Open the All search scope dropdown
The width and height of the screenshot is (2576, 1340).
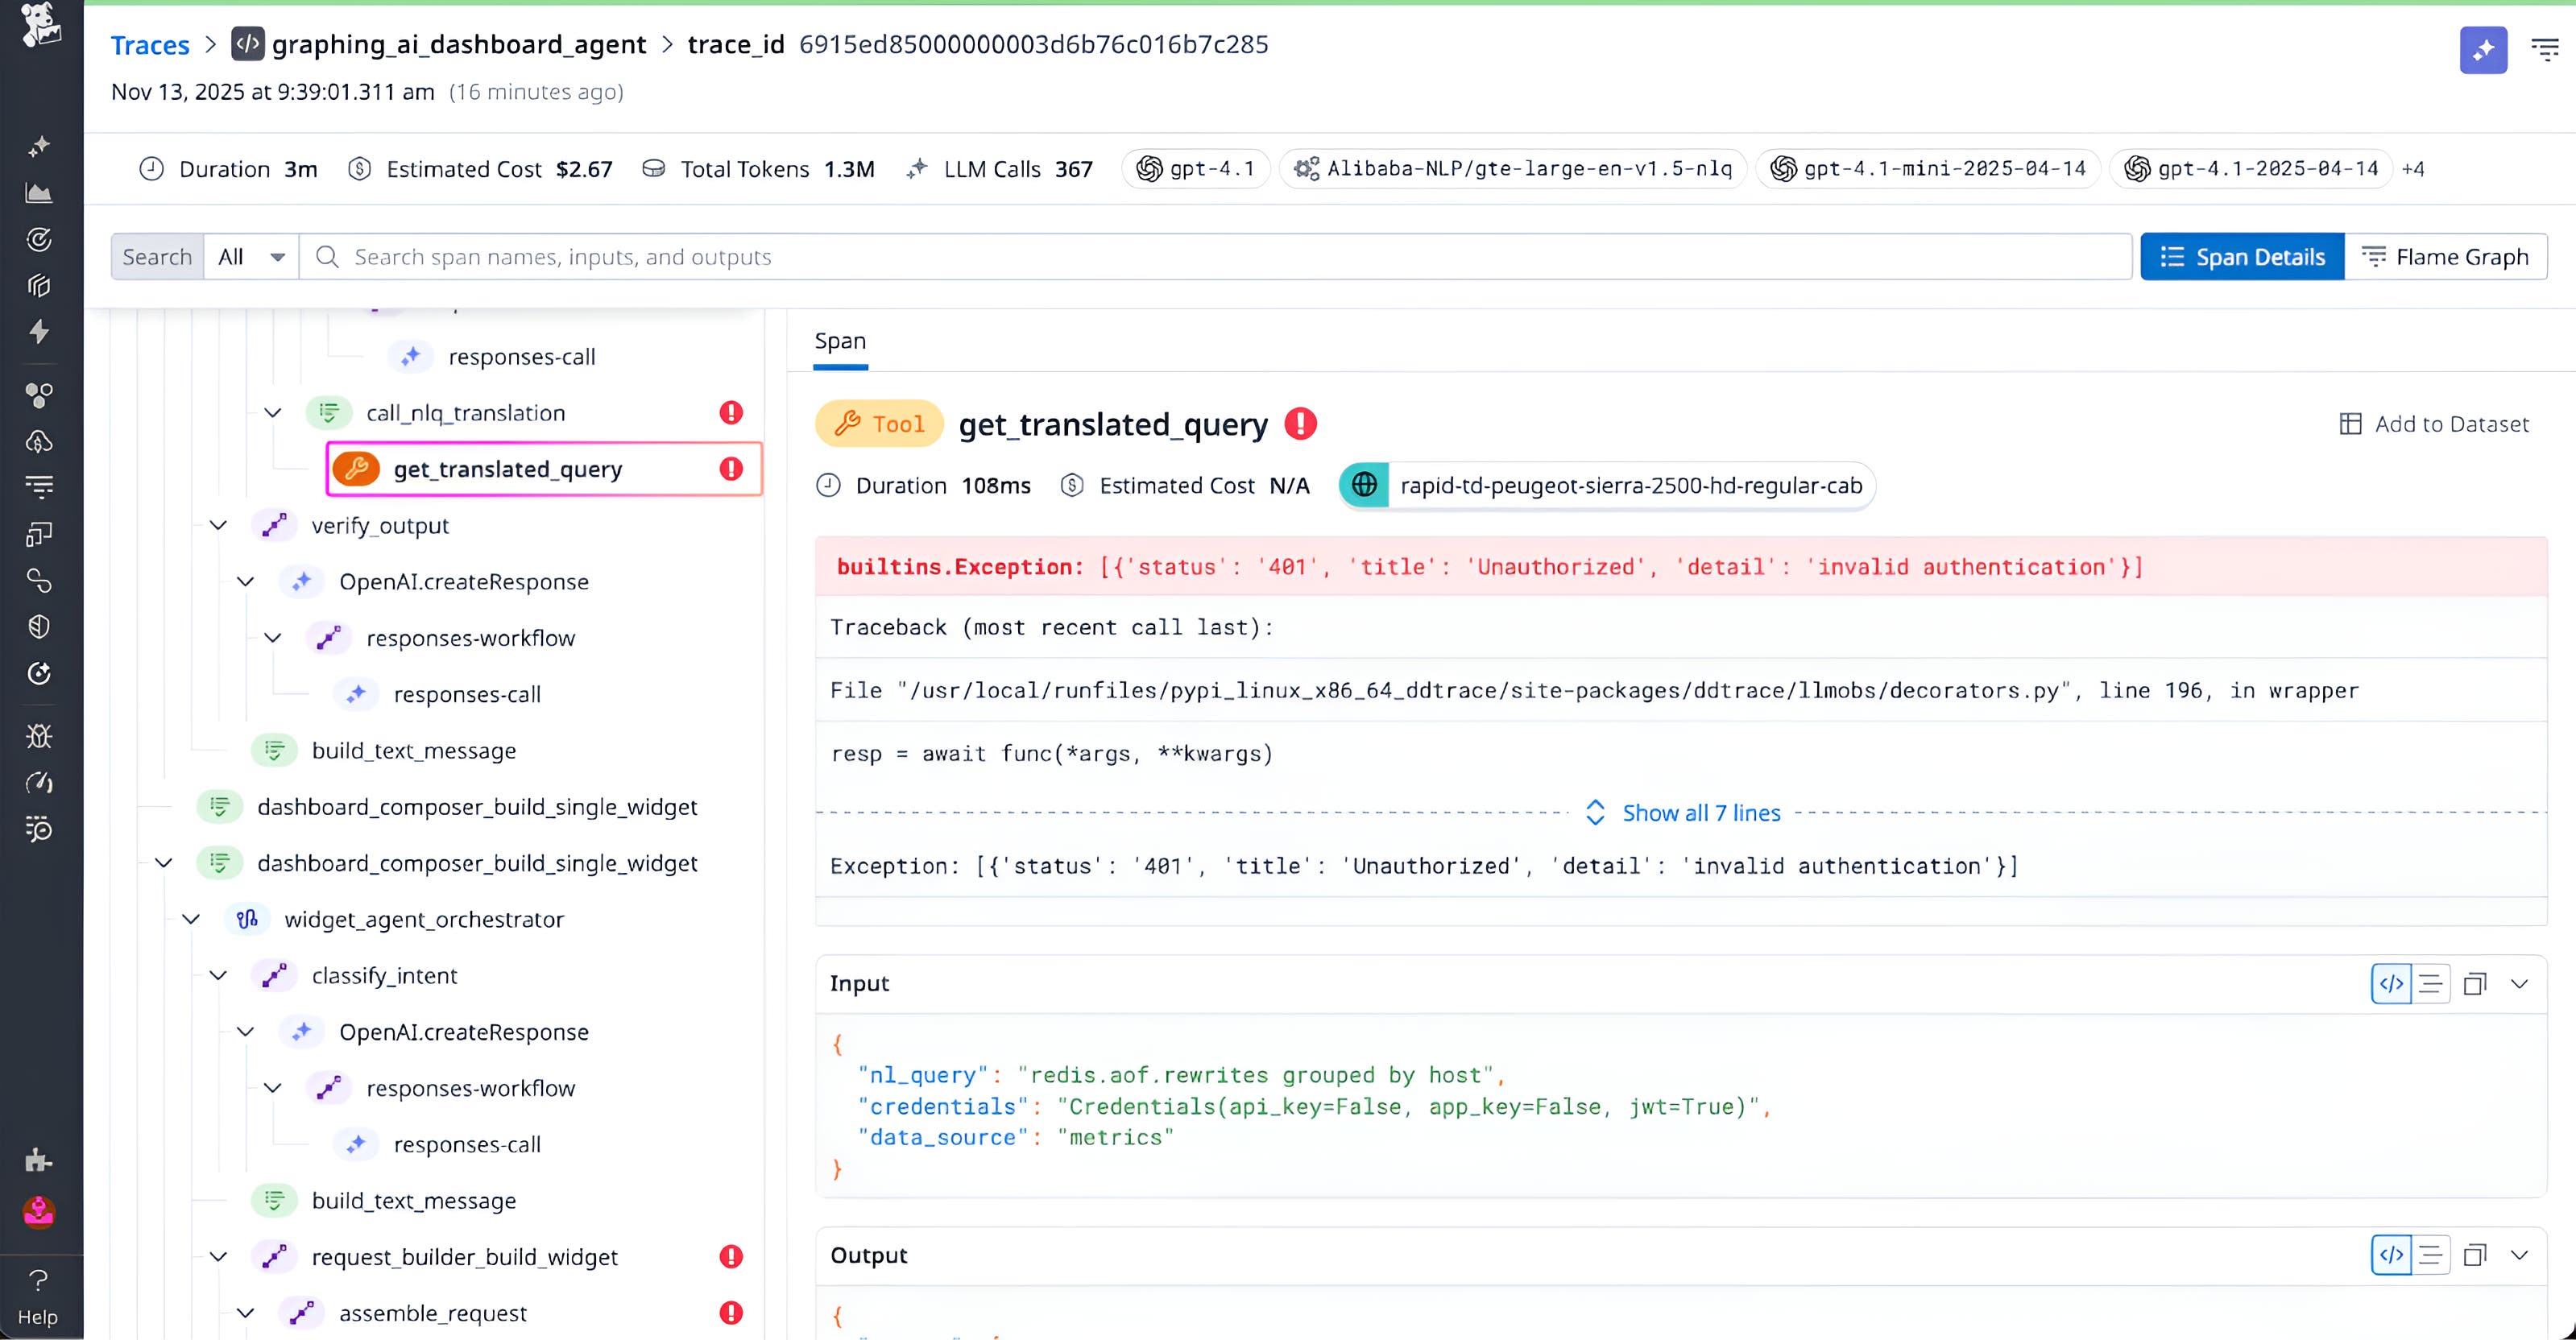250,256
